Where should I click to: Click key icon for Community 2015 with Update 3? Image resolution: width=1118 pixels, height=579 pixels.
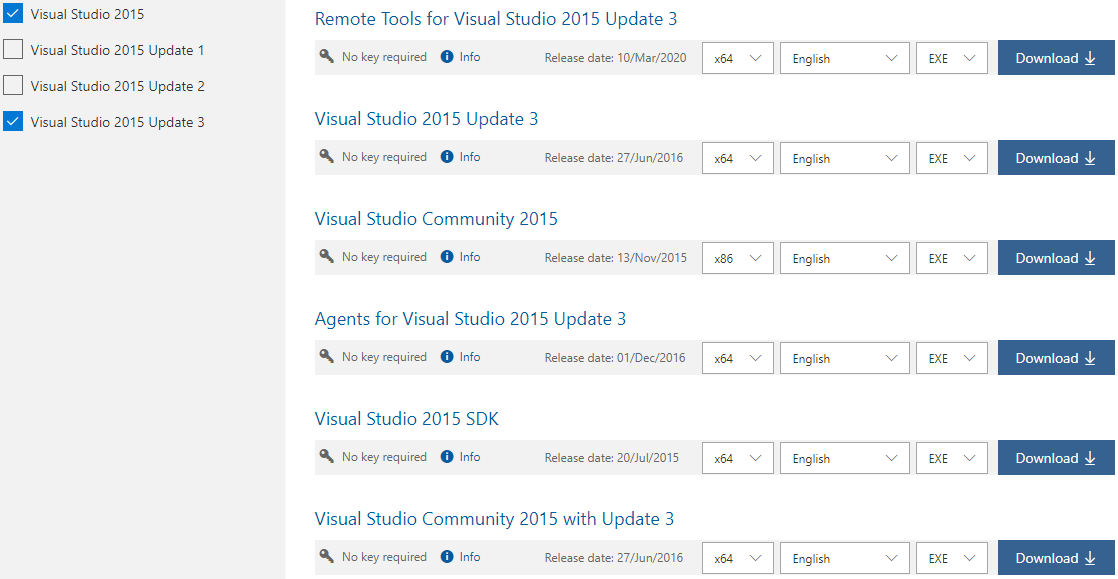[327, 555]
